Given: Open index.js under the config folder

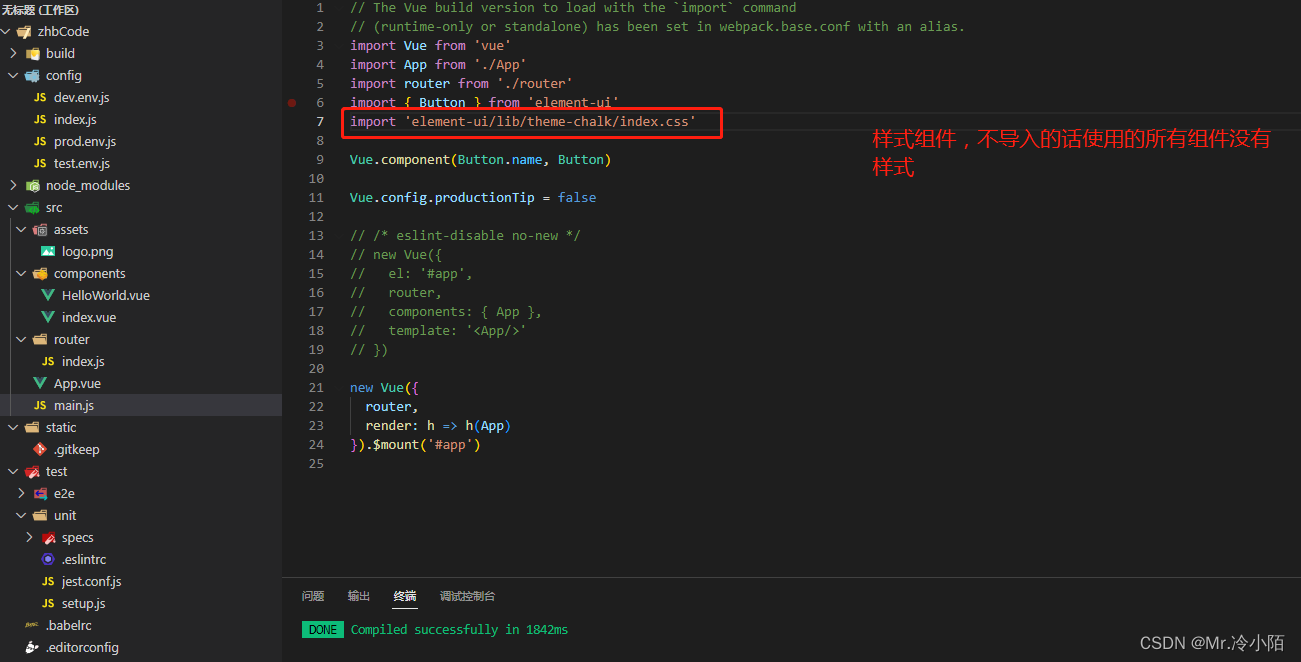Looking at the screenshot, I should [x=75, y=119].
